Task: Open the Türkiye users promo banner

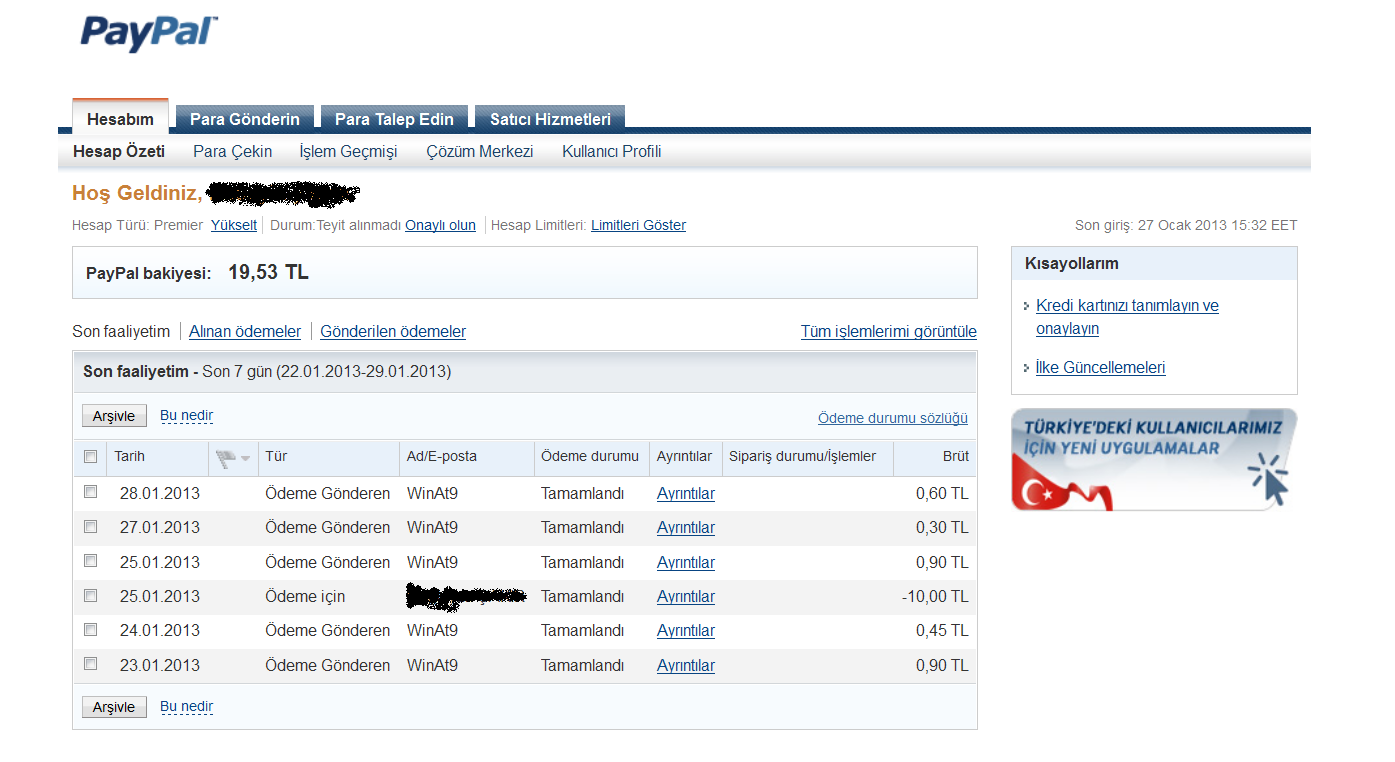Action: click(x=1154, y=460)
